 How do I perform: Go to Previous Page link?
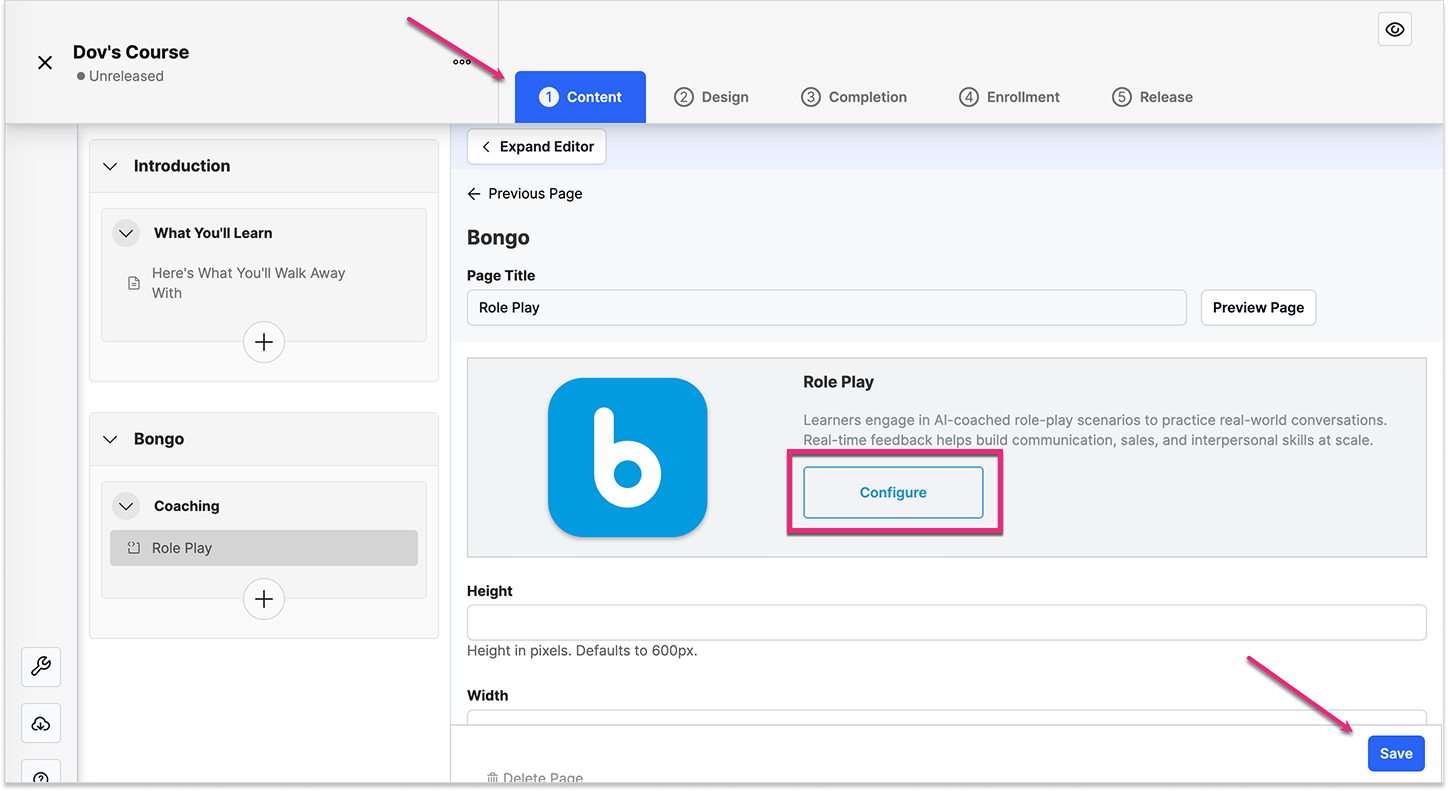(x=525, y=194)
